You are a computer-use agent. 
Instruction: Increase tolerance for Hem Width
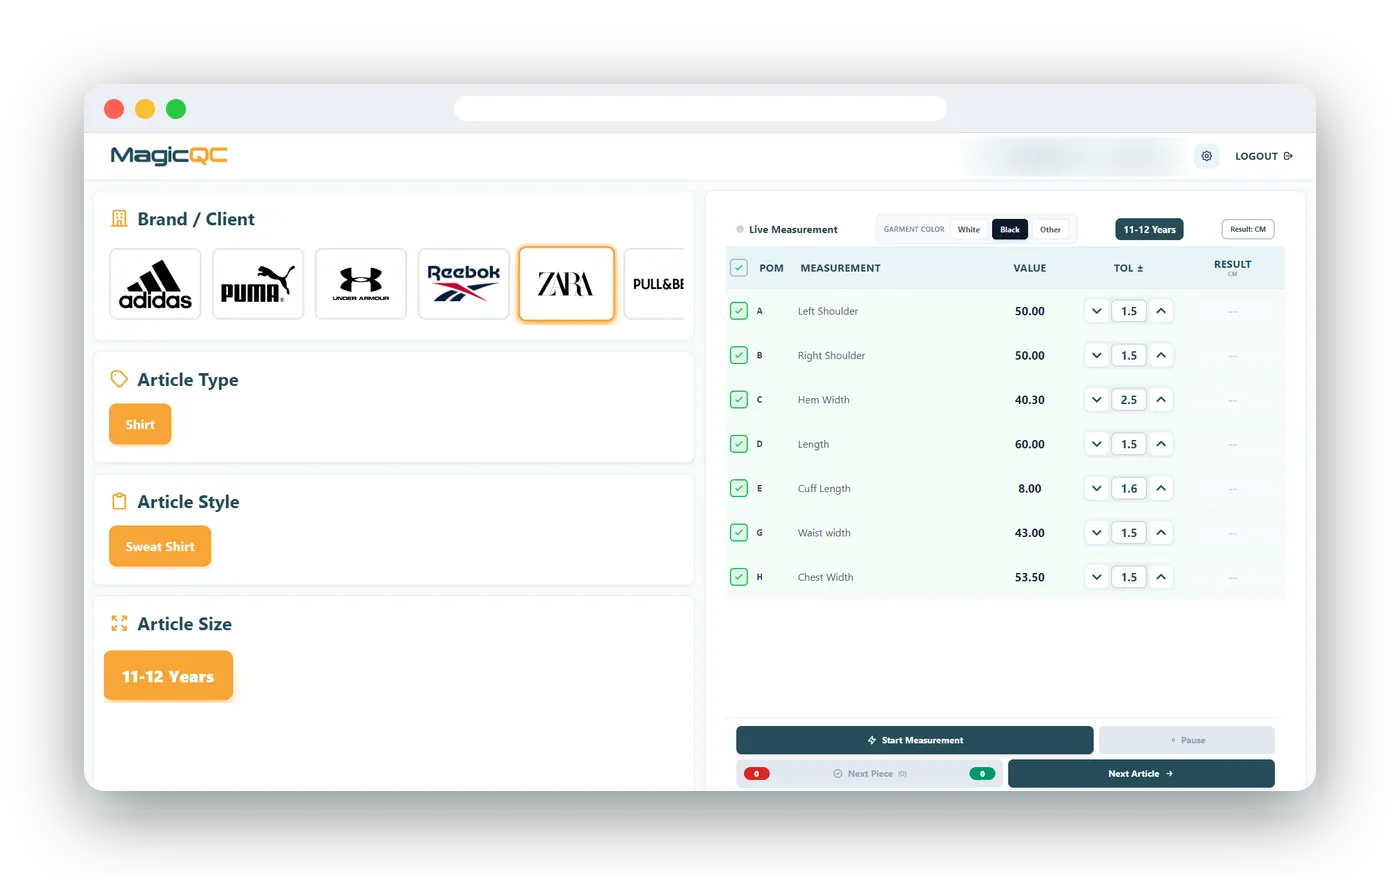click(1161, 400)
